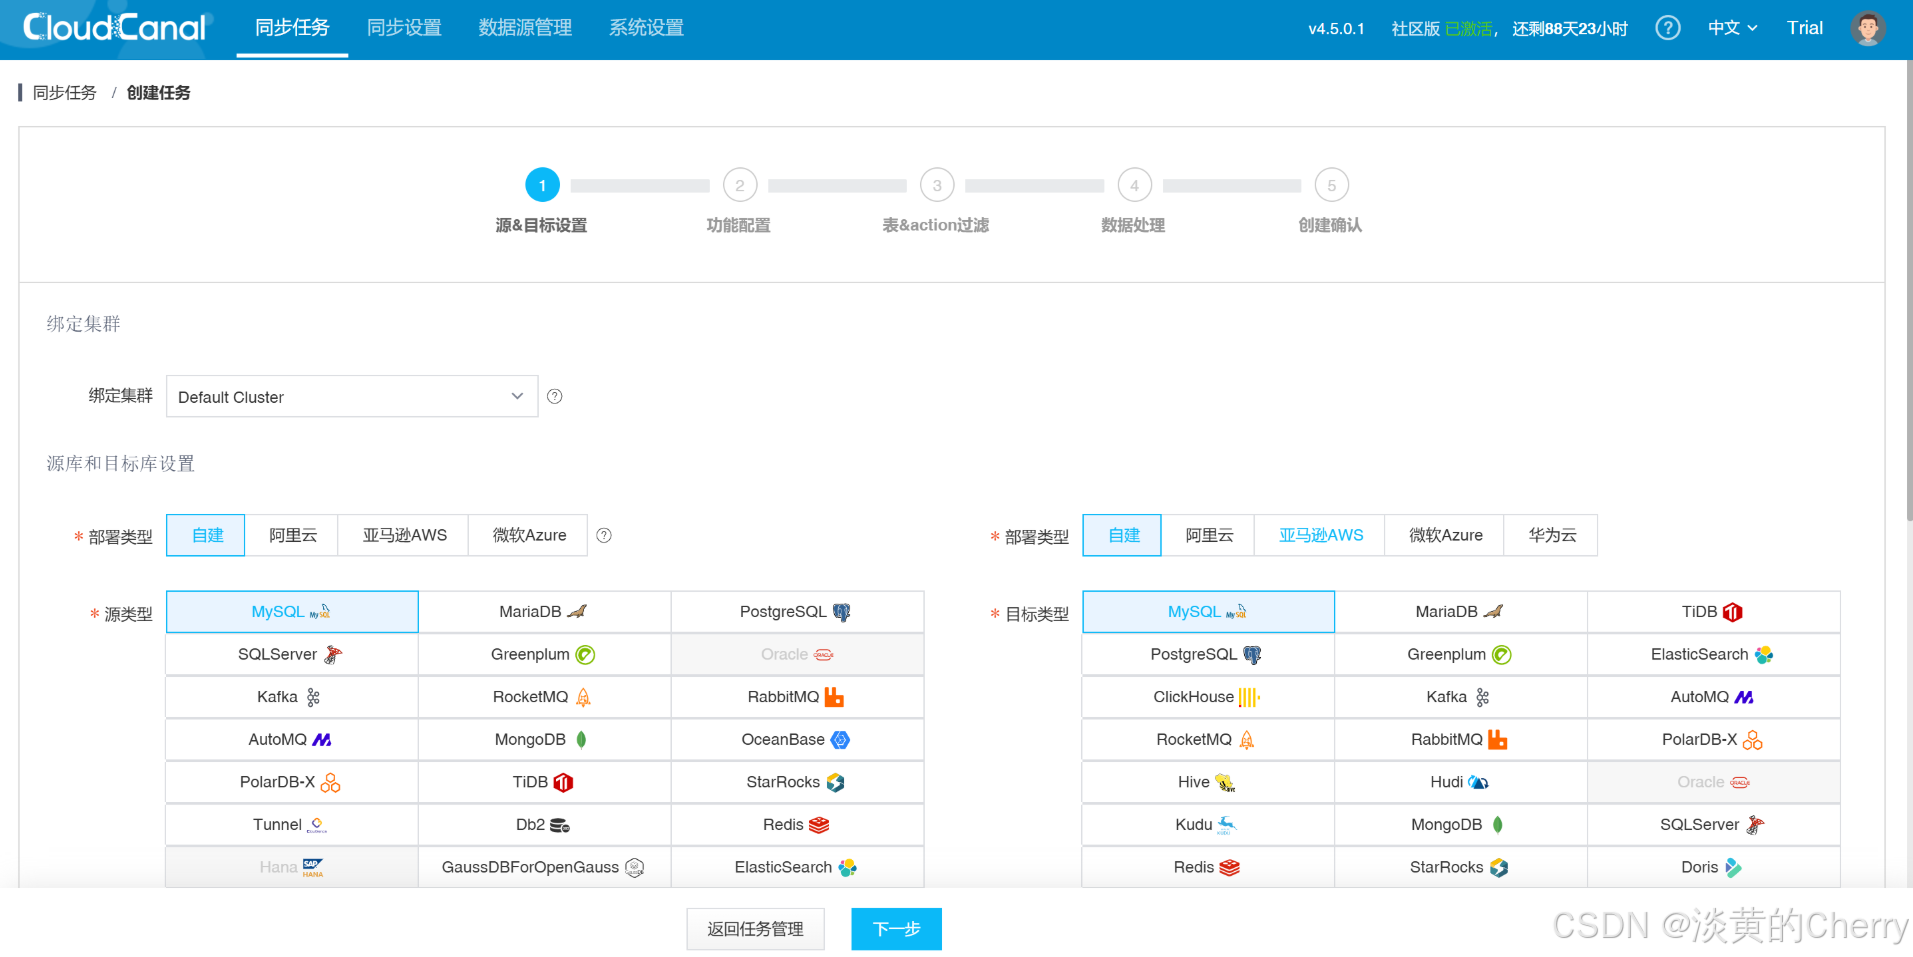The width and height of the screenshot is (1913, 957).
Task: Choose TiDB source type
Action: tap(545, 783)
